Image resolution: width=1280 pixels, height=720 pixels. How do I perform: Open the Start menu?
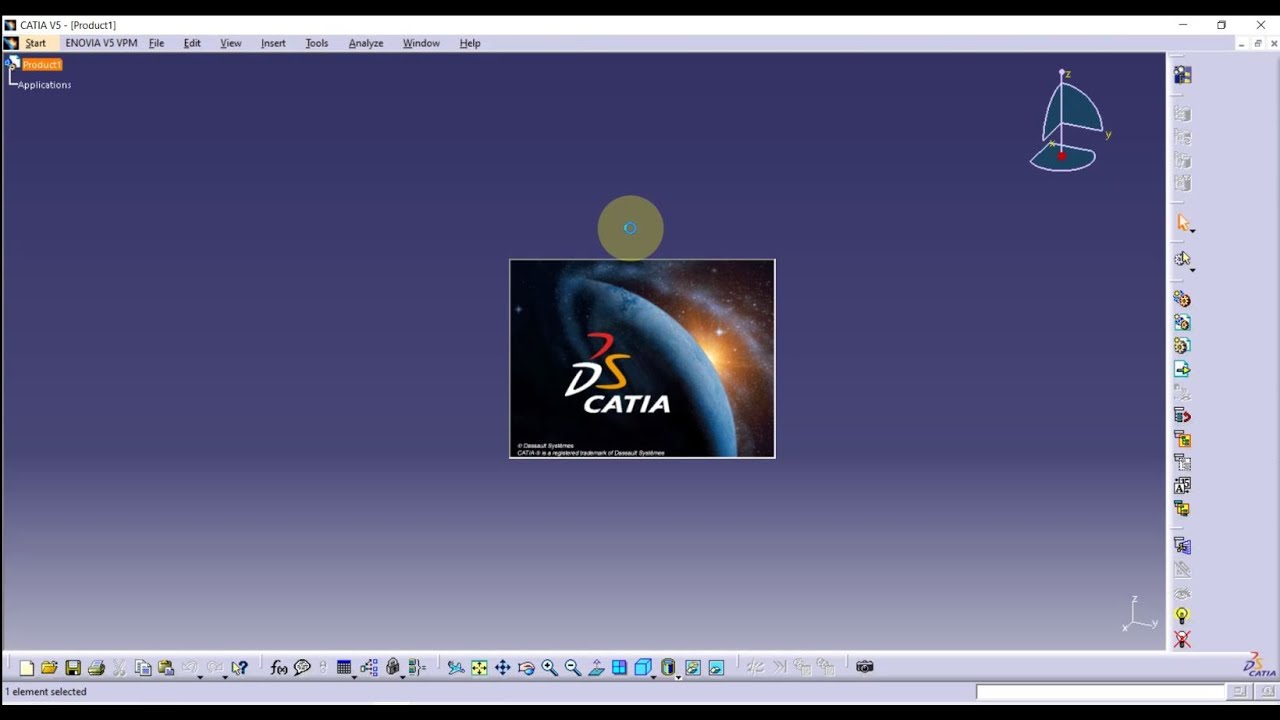36,43
